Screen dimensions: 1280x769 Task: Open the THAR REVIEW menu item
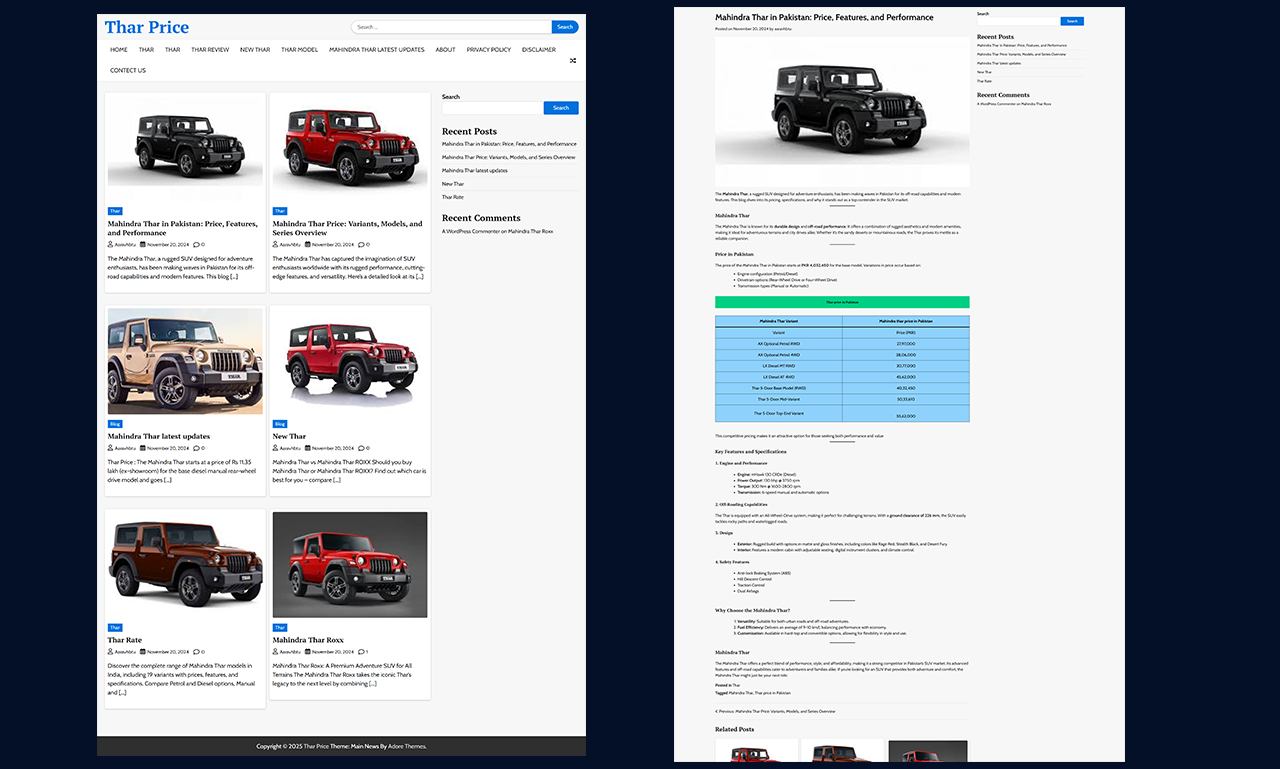tap(210, 49)
